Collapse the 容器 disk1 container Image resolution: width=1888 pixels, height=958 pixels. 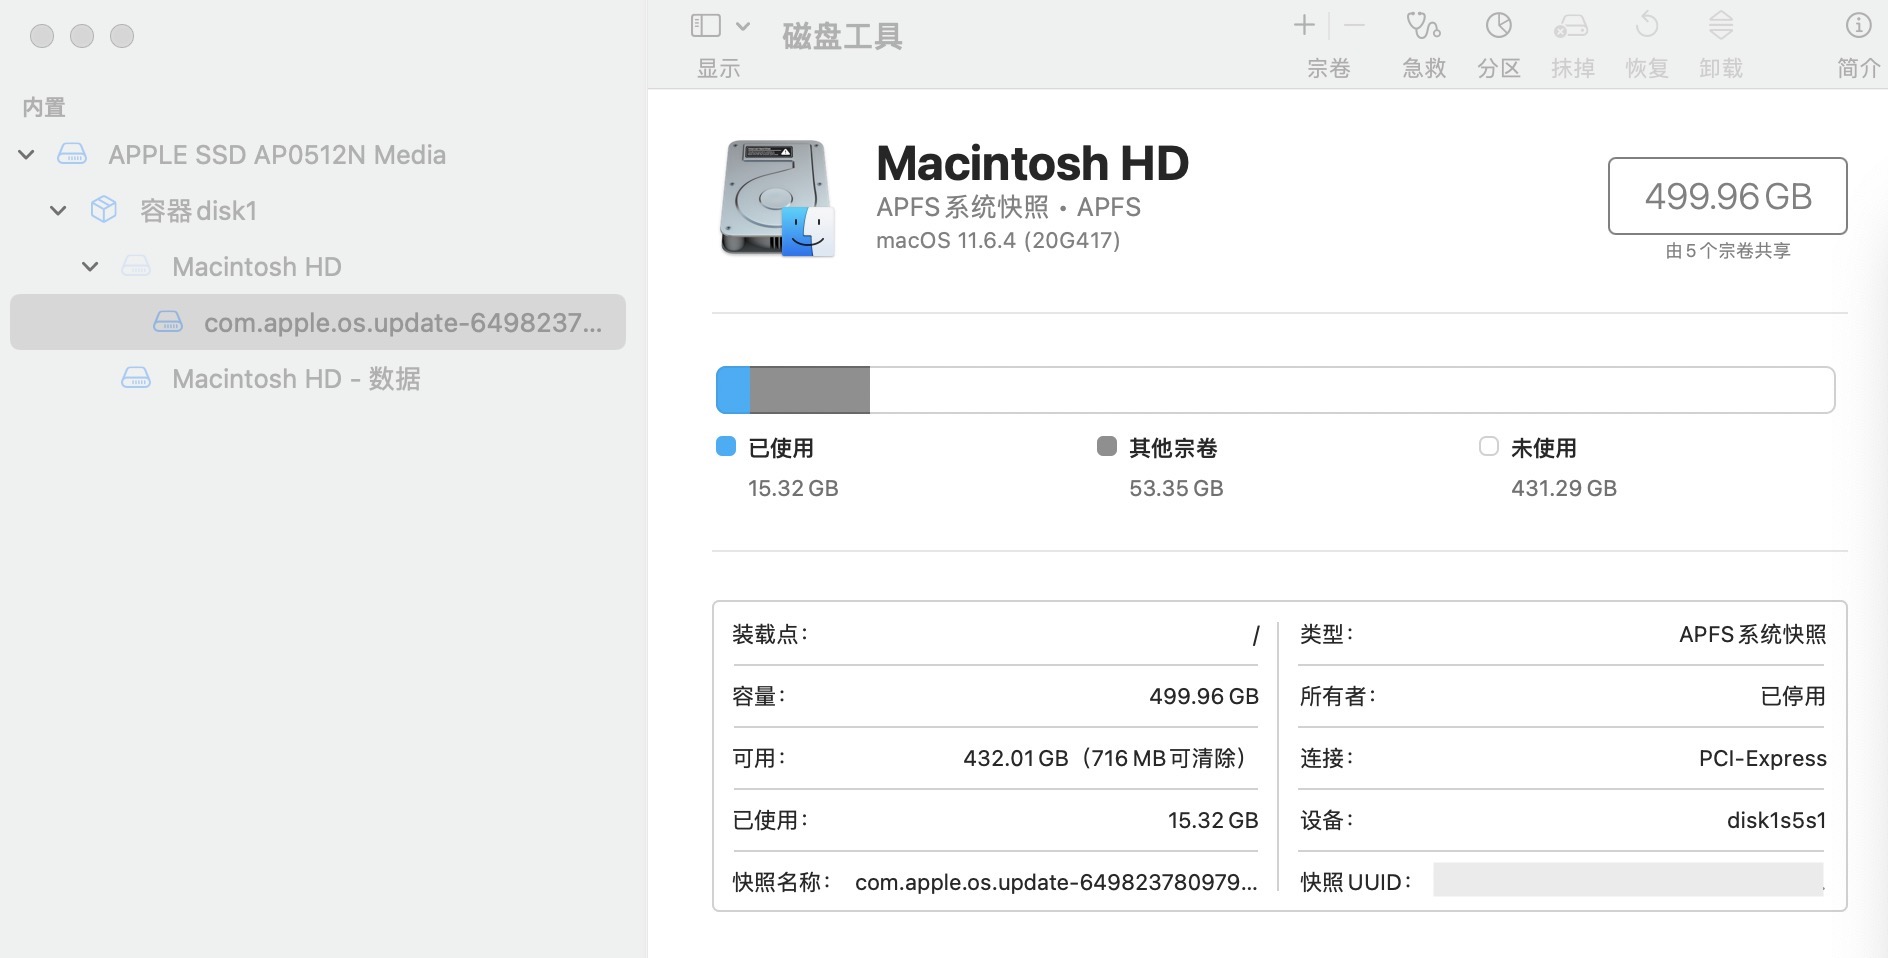[58, 211]
